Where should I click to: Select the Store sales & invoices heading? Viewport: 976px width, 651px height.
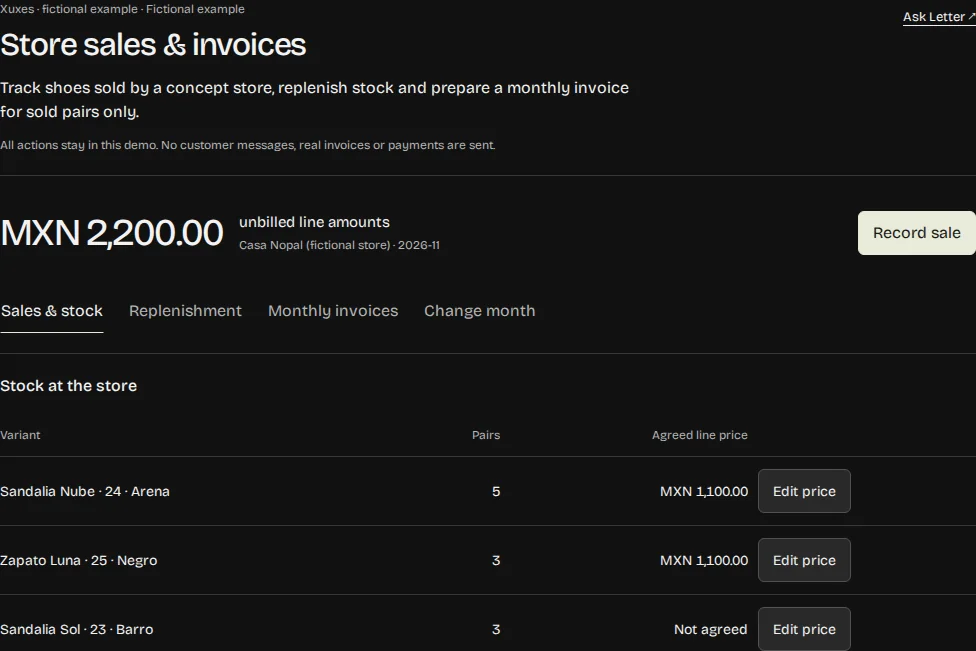(x=153, y=45)
